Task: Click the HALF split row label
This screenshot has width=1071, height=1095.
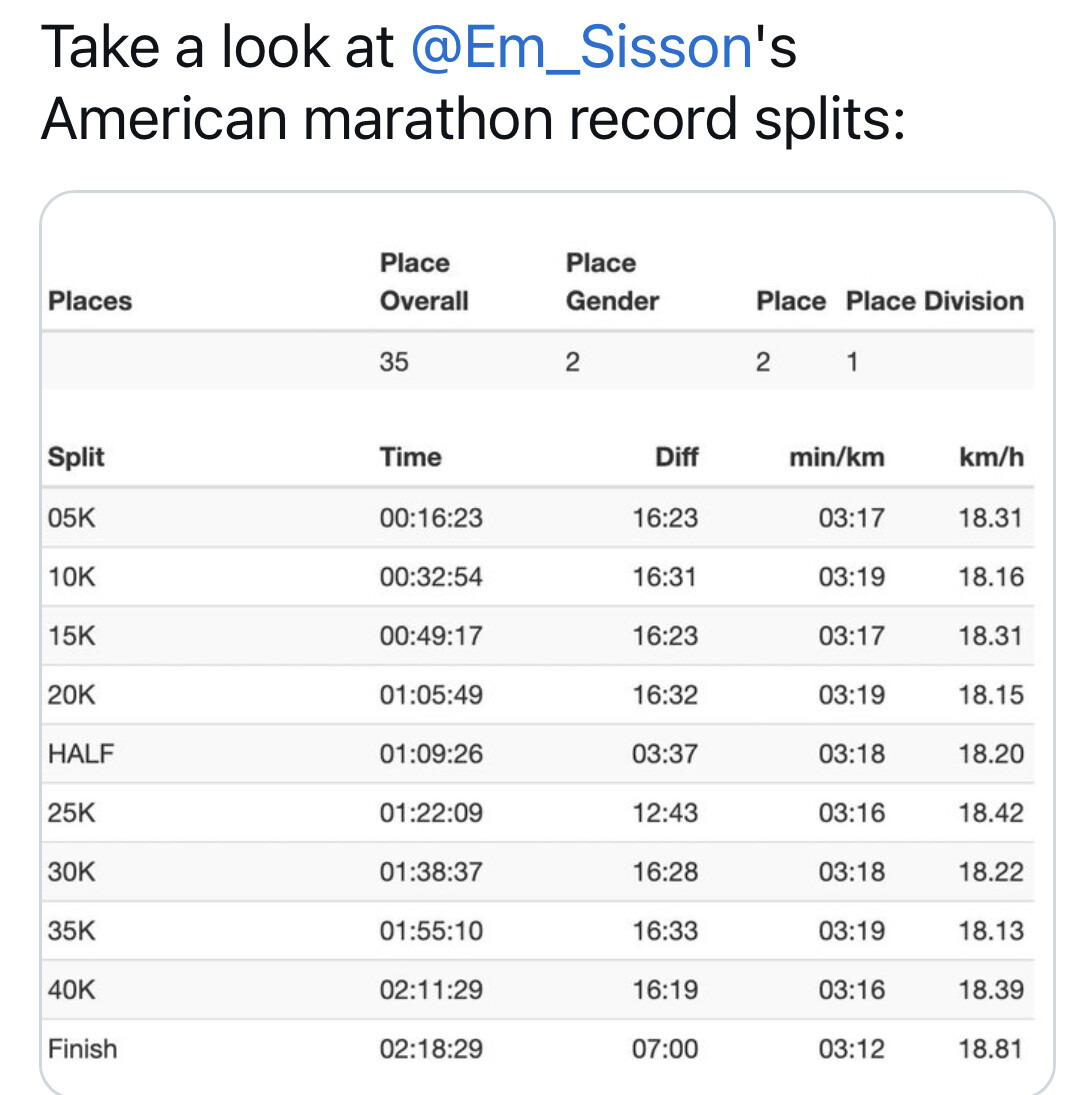Action: pyautogui.click(x=81, y=753)
